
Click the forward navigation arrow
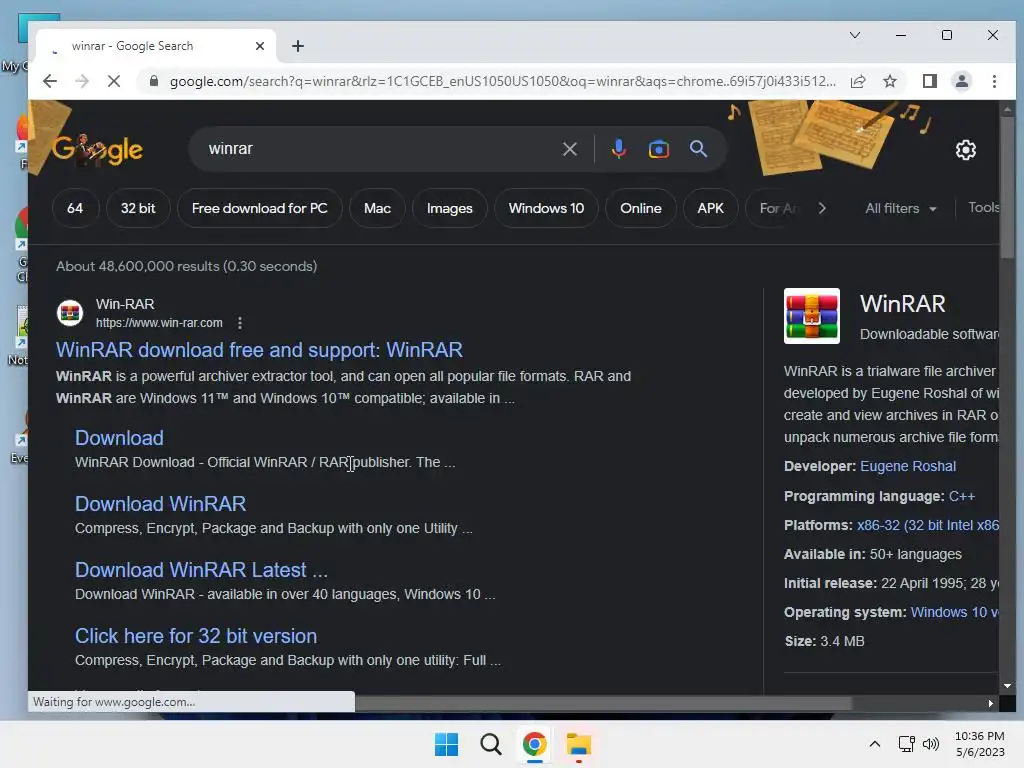pyautogui.click(x=82, y=81)
